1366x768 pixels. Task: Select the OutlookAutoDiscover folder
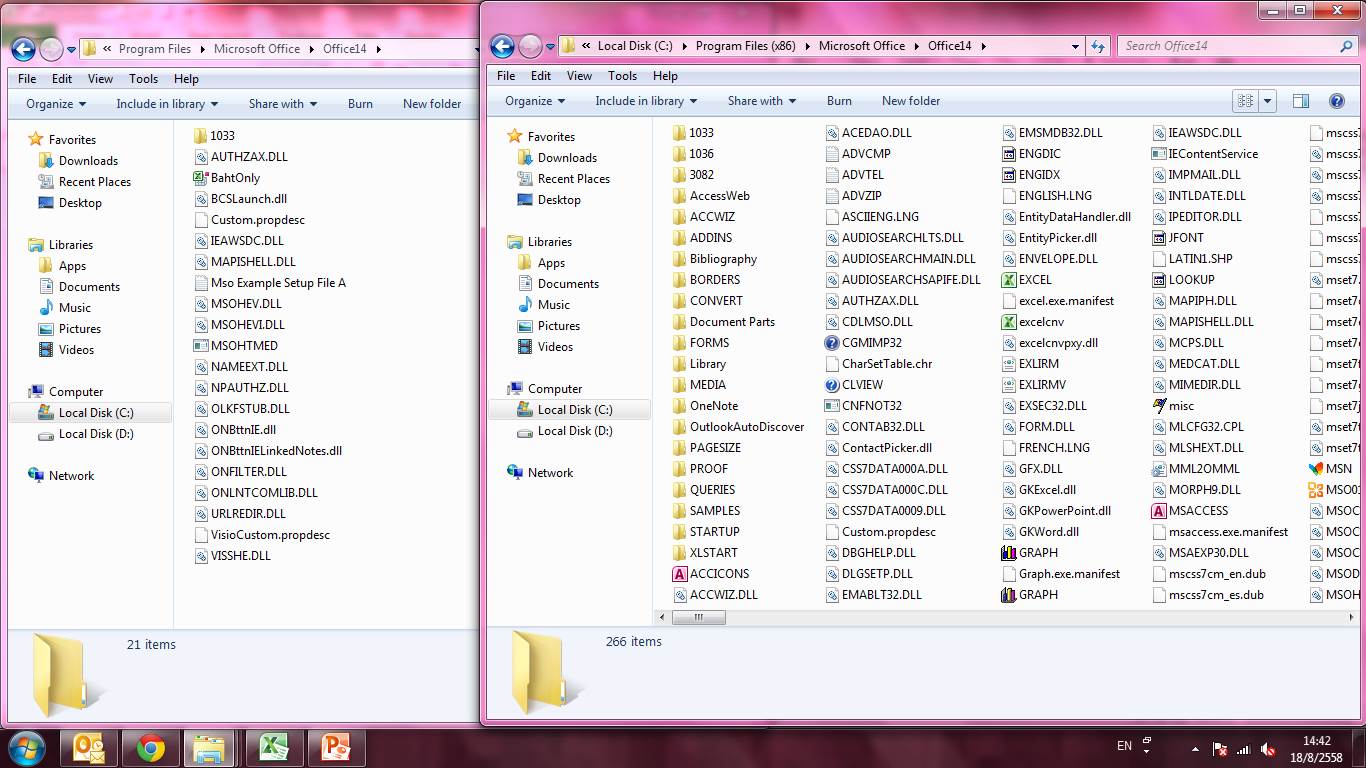(x=739, y=427)
